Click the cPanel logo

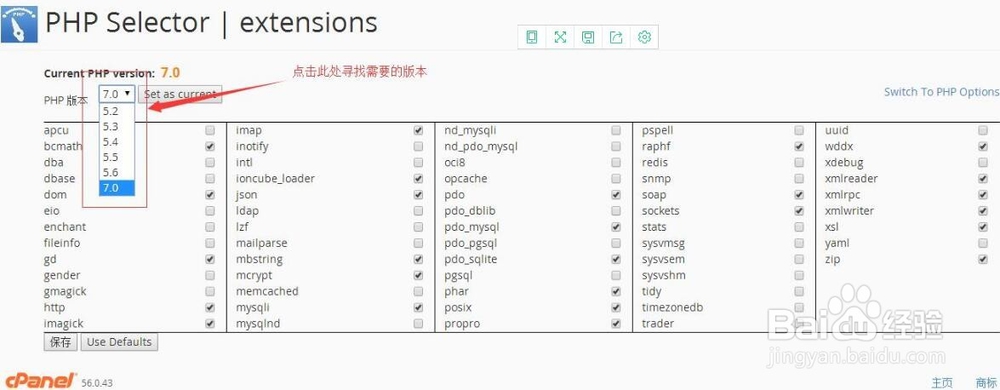(41, 380)
